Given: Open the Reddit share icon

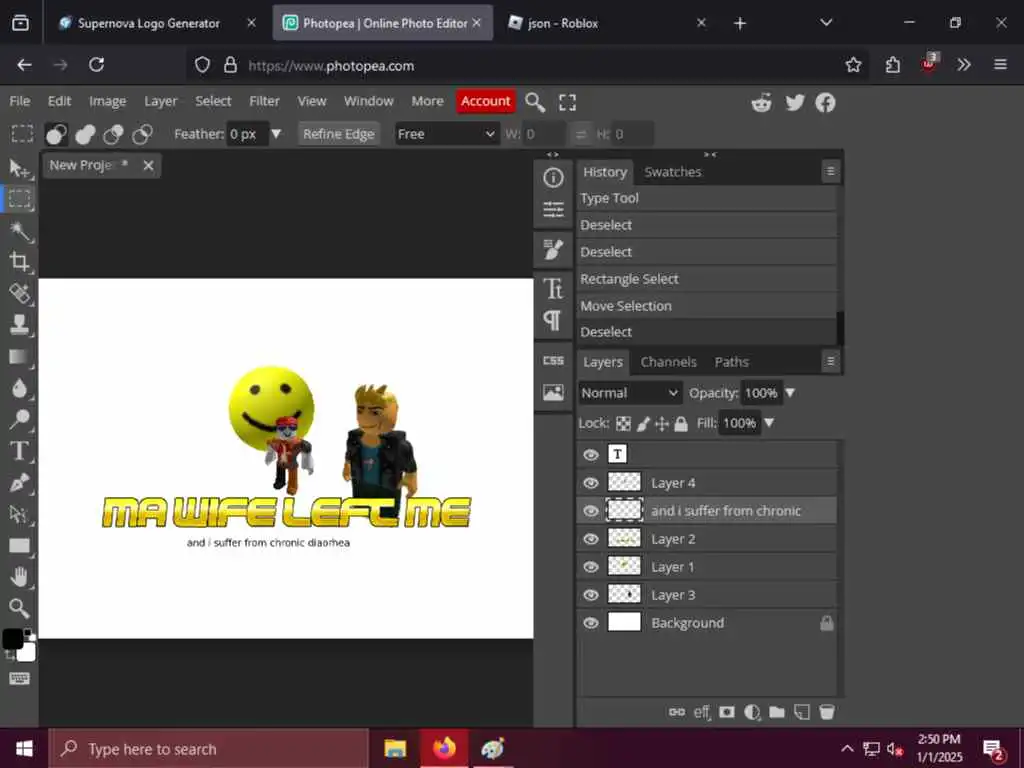Looking at the screenshot, I should point(761,103).
